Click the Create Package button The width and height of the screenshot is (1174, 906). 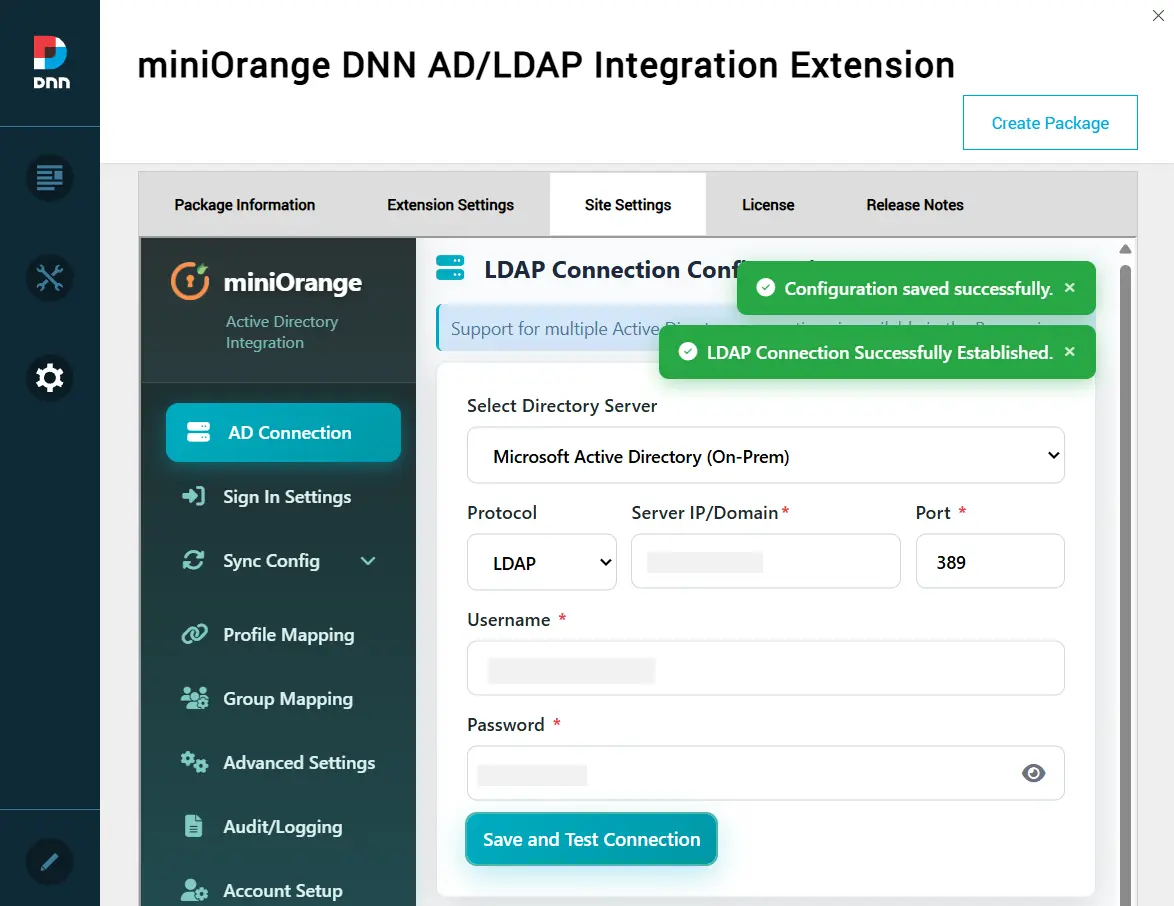tap(1050, 122)
